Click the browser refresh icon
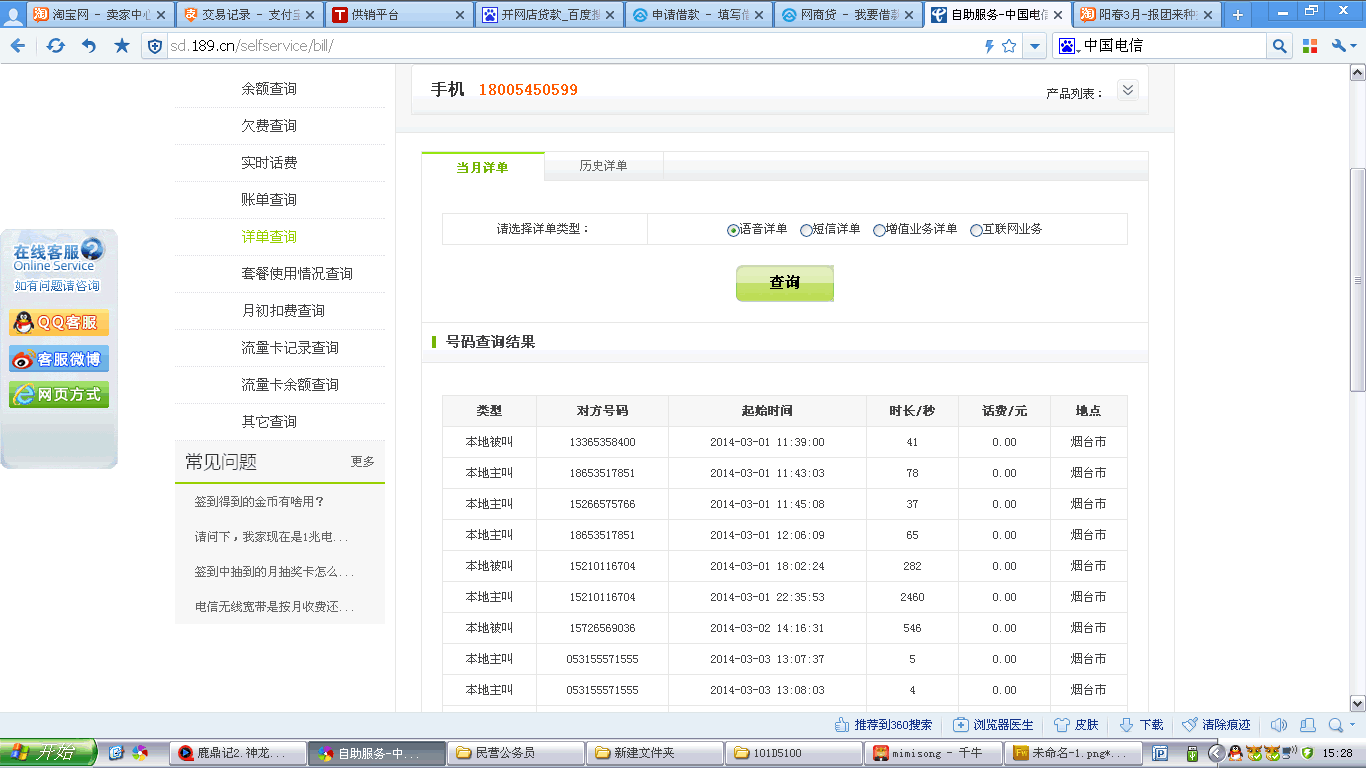Image resolution: width=1366 pixels, height=768 pixels. coord(55,46)
